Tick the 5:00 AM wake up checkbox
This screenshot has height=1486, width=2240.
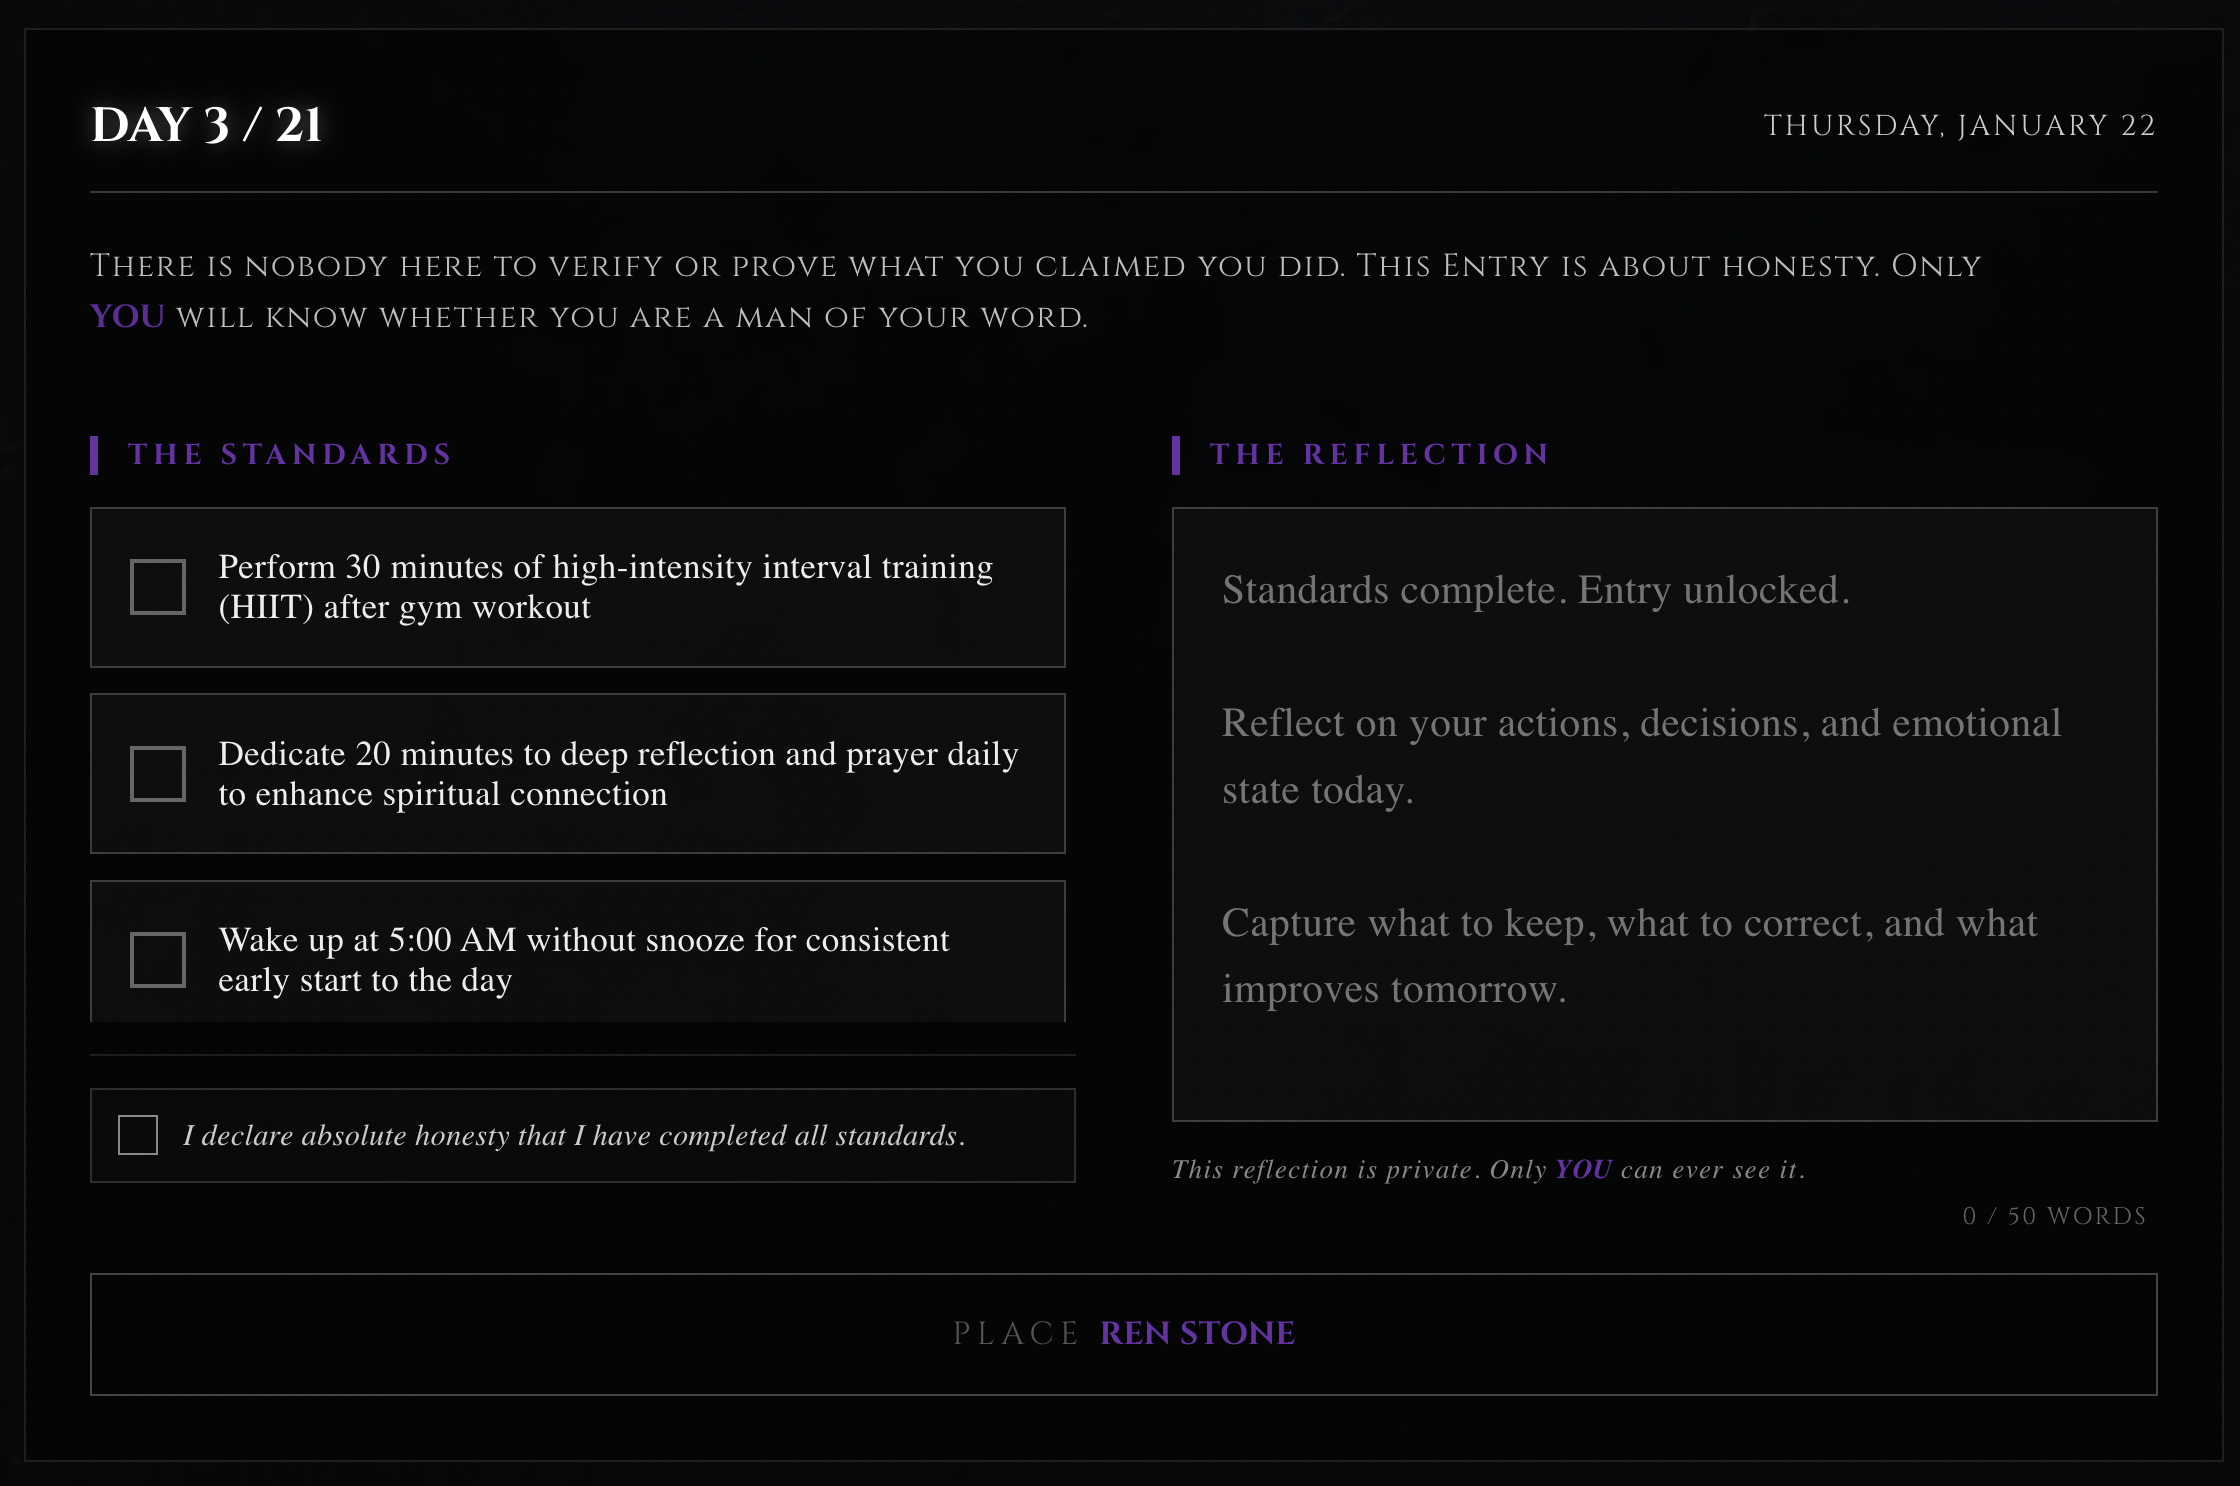point(158,960)
